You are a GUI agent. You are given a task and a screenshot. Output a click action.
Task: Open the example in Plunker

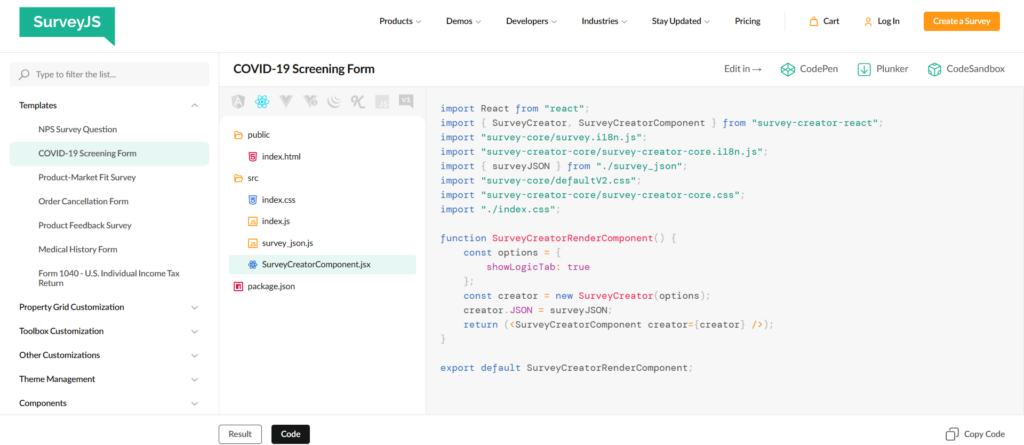882,69
